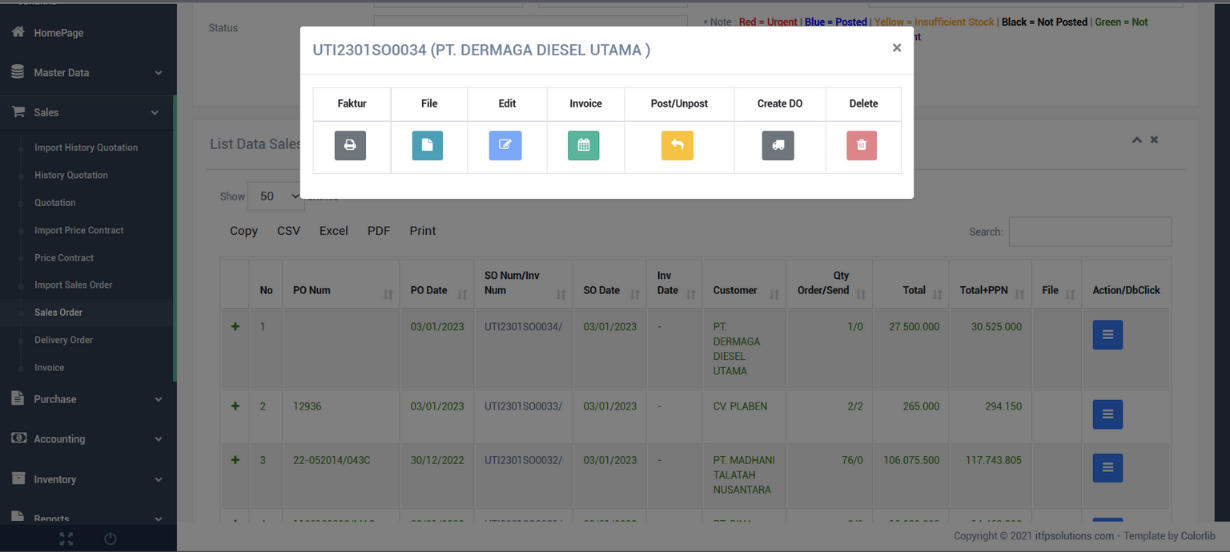The width and height of the screenshot is (1230, 552).
Task: Open Delivery Order in the sidebar
Action: coord(64,340)
